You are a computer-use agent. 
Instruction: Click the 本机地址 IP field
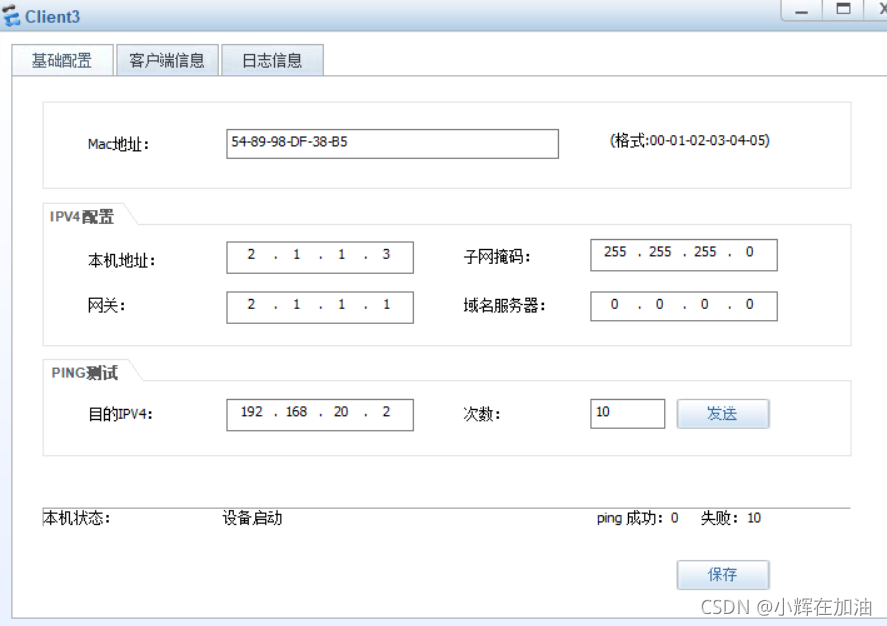click(320, 257)
